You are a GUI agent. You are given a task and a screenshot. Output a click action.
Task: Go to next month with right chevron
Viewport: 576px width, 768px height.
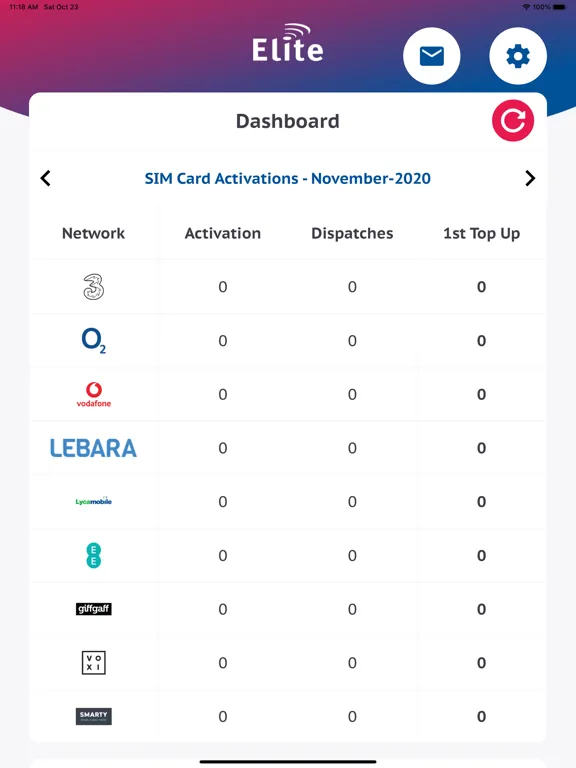click(x=530, y=178)
